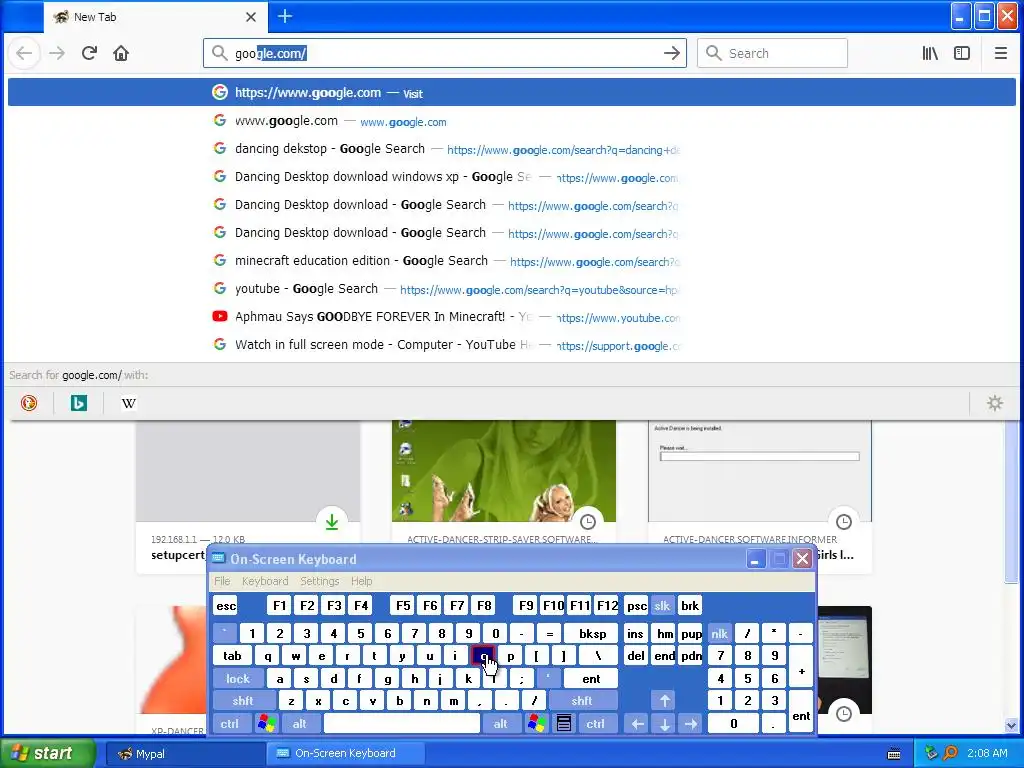
Task: Click the Active-Dancer-Strip-Saver thumbnail
Action: [504, 471]
